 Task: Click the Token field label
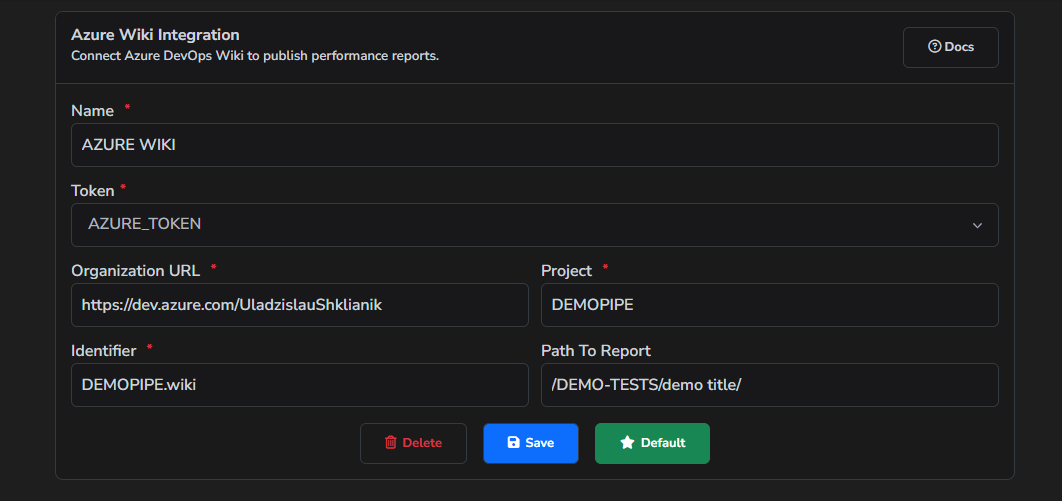[x=93, y=191]
